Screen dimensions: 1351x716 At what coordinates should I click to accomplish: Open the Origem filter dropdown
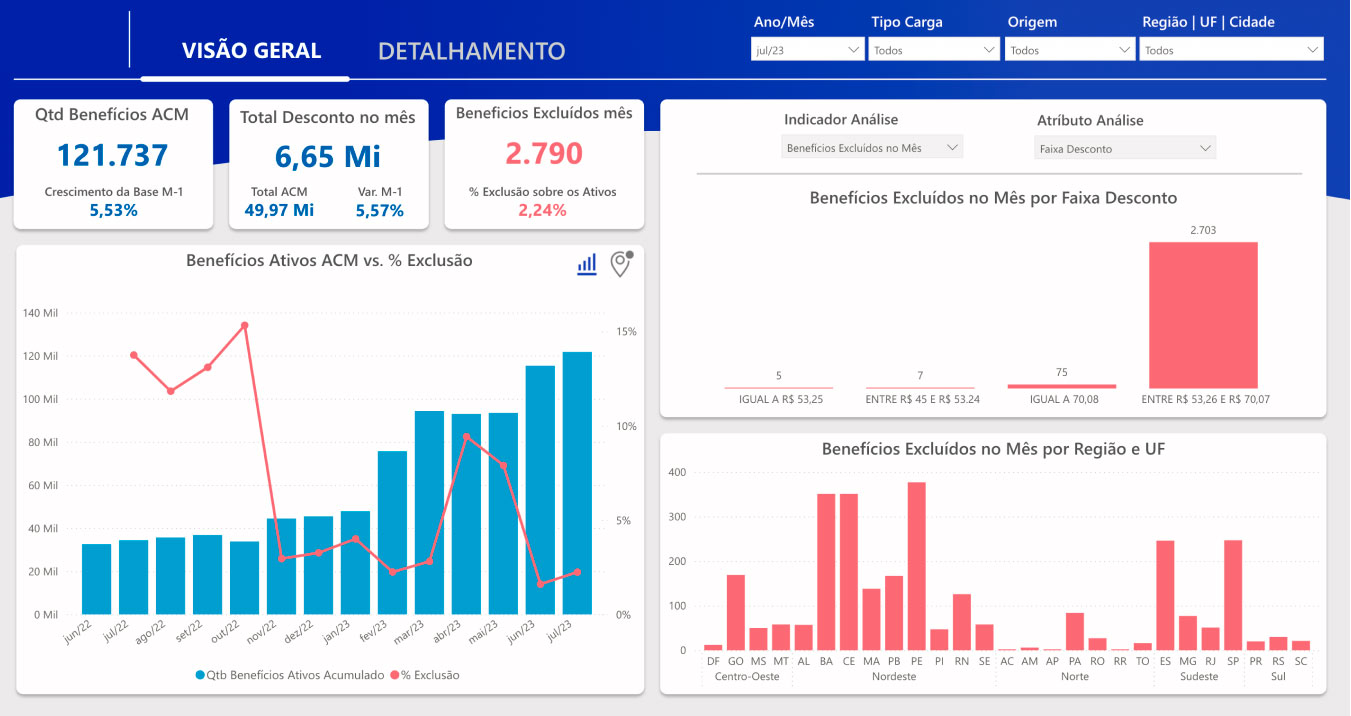1070,50
